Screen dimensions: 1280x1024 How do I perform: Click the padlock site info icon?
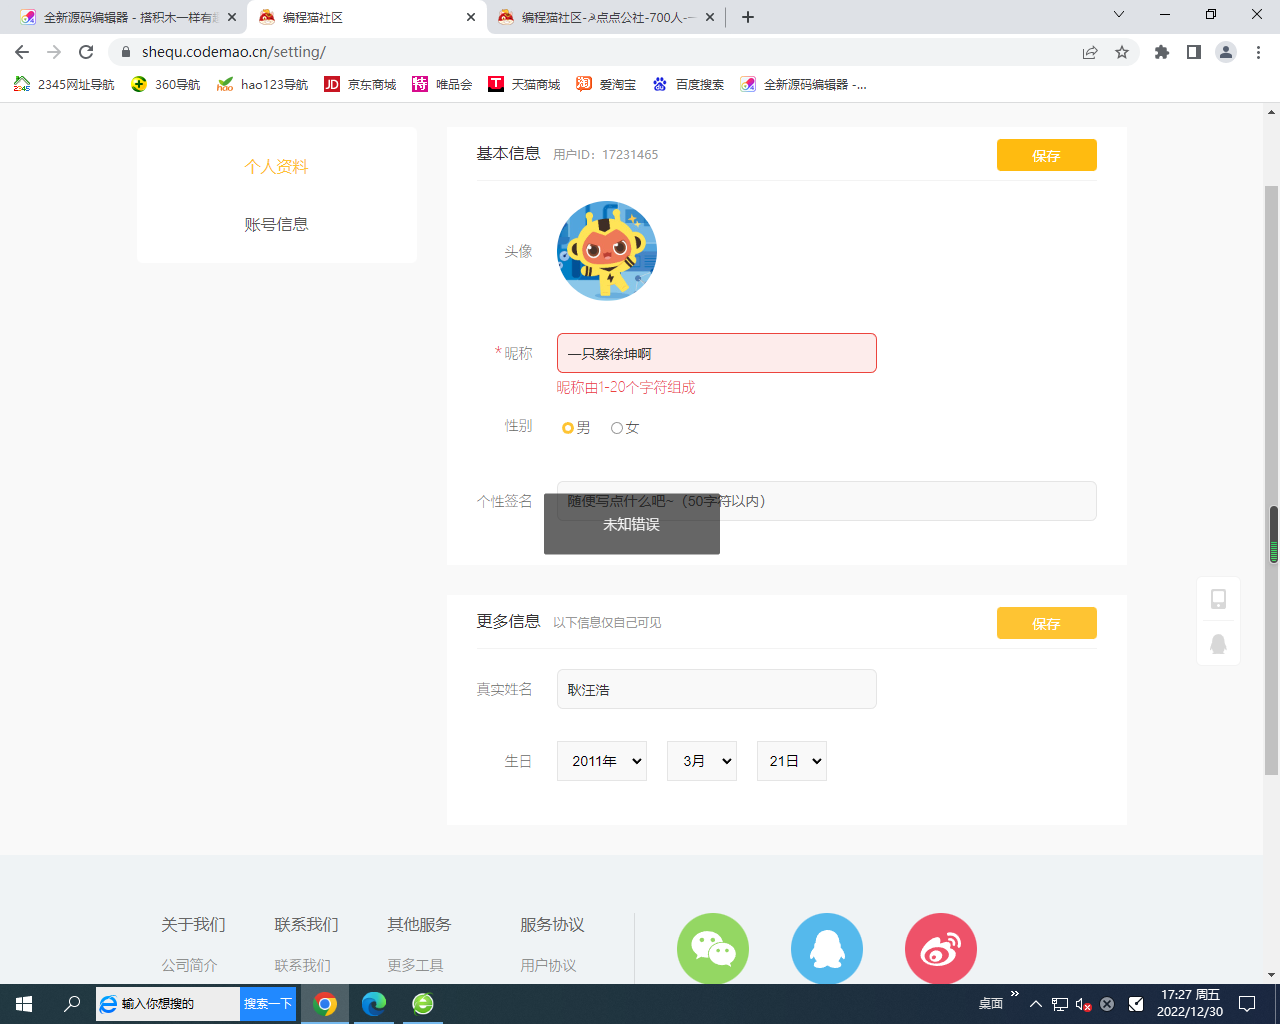[126, 52]
